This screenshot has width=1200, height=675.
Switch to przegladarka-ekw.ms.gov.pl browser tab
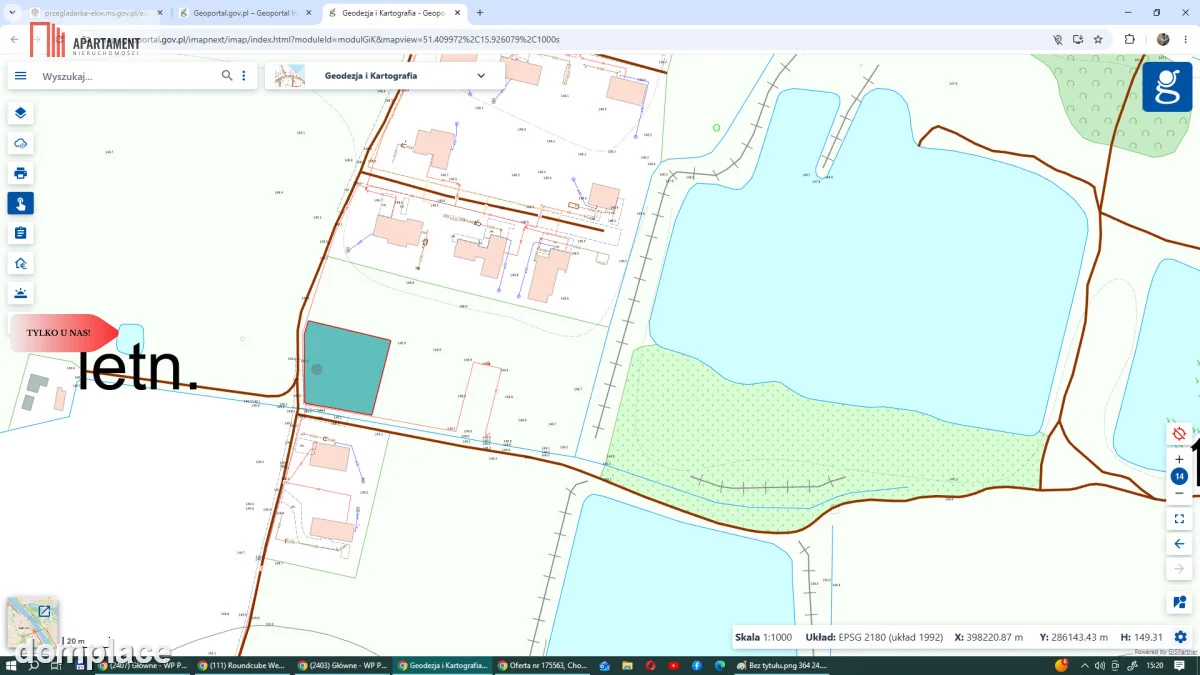point(96,13)
